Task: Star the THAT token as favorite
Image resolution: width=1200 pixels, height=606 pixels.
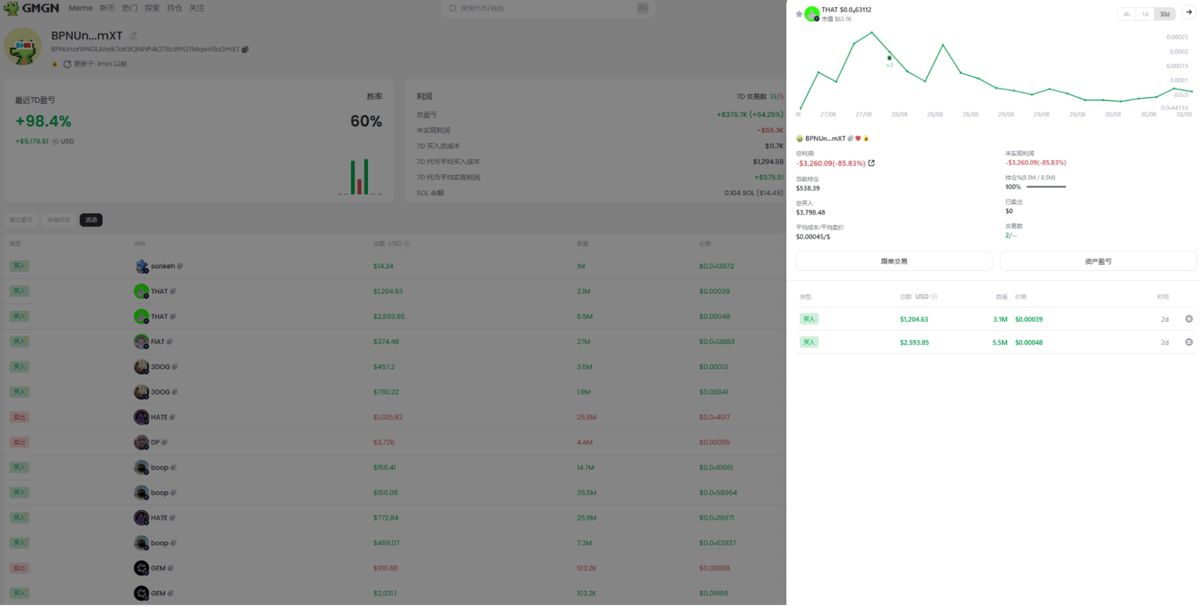Action: coord(799,14)
